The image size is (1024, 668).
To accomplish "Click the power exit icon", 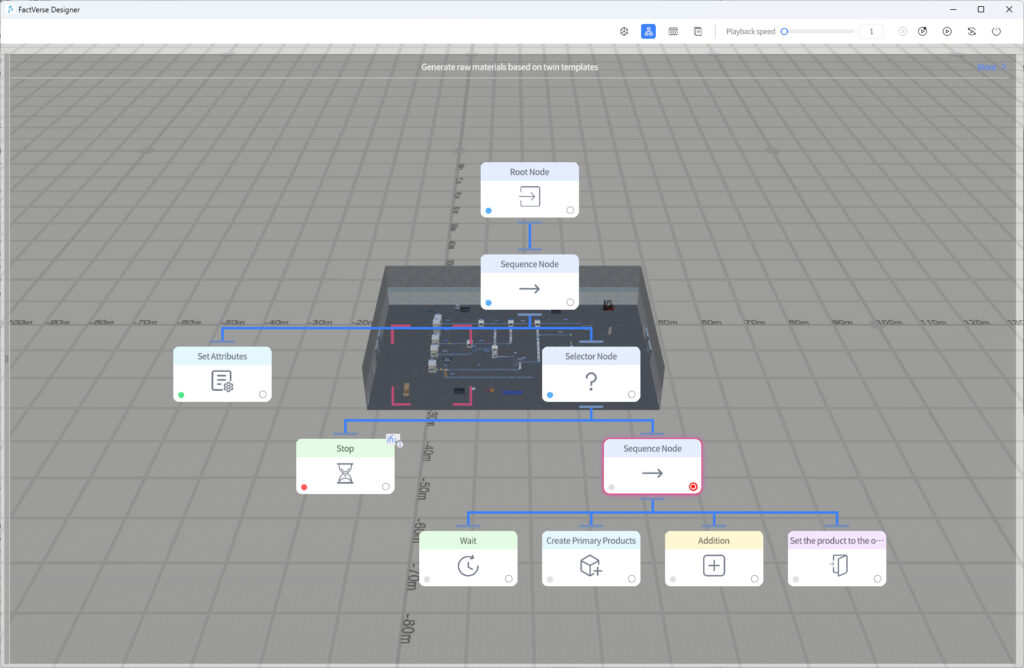I will [x=996, y=31].
